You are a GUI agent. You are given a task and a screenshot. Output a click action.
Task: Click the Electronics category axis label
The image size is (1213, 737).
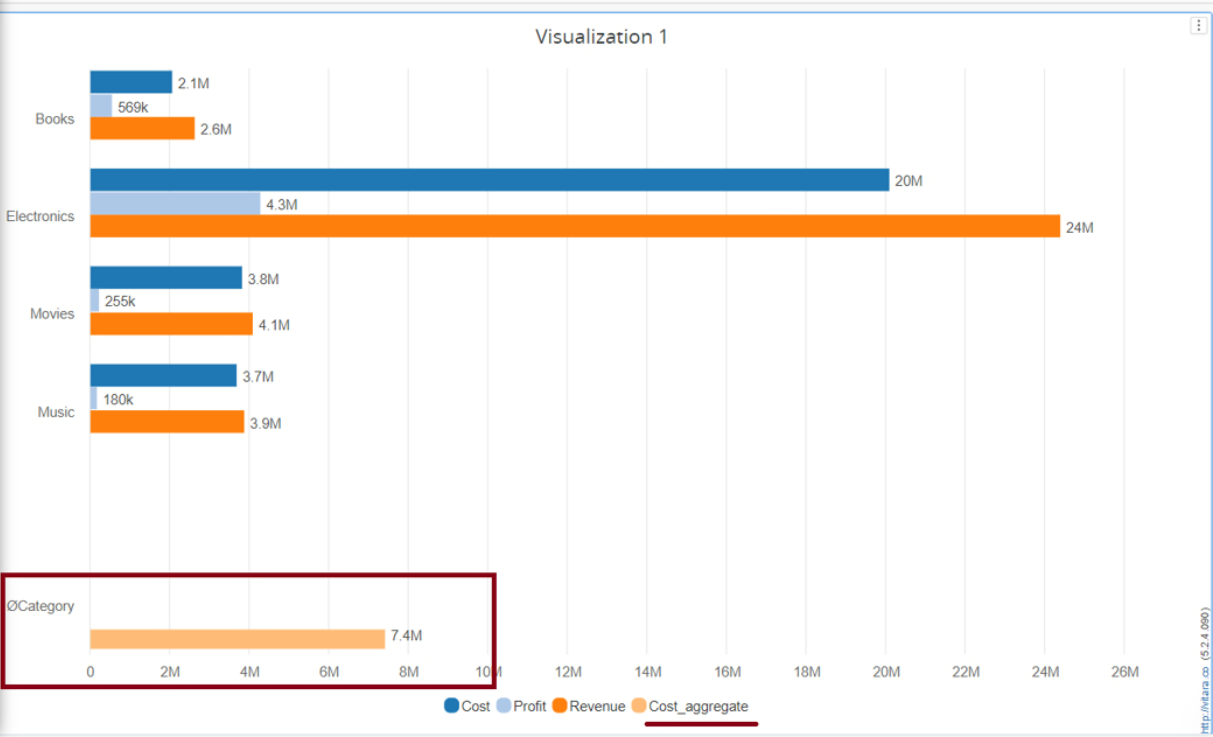[40, 216]
